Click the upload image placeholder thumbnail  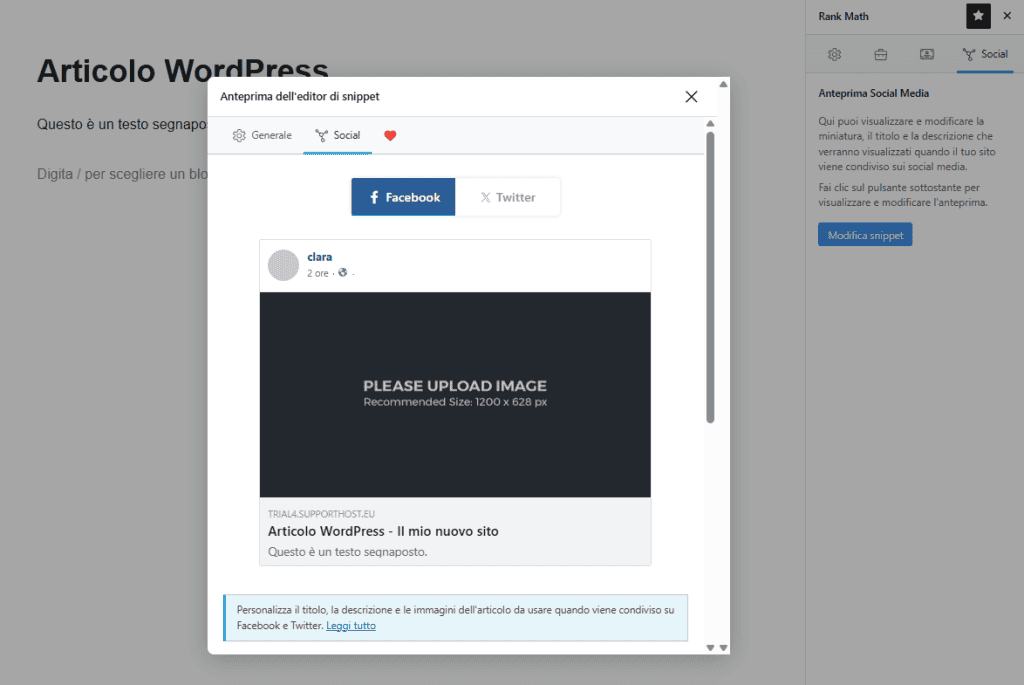(455, 394)
